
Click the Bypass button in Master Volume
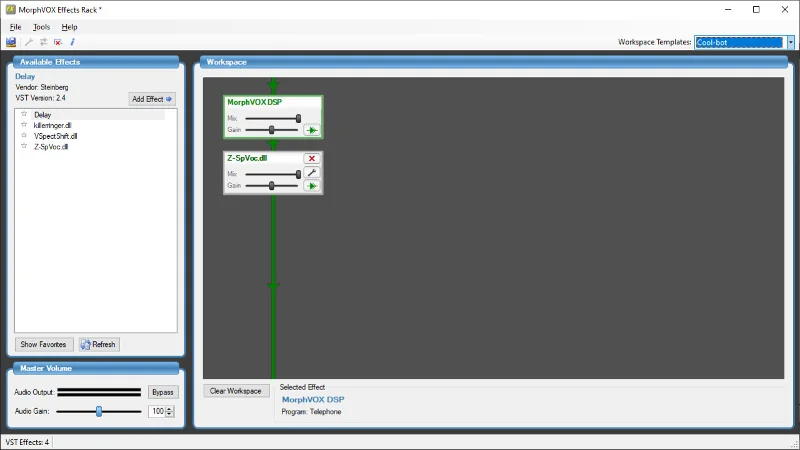[163, 392]
